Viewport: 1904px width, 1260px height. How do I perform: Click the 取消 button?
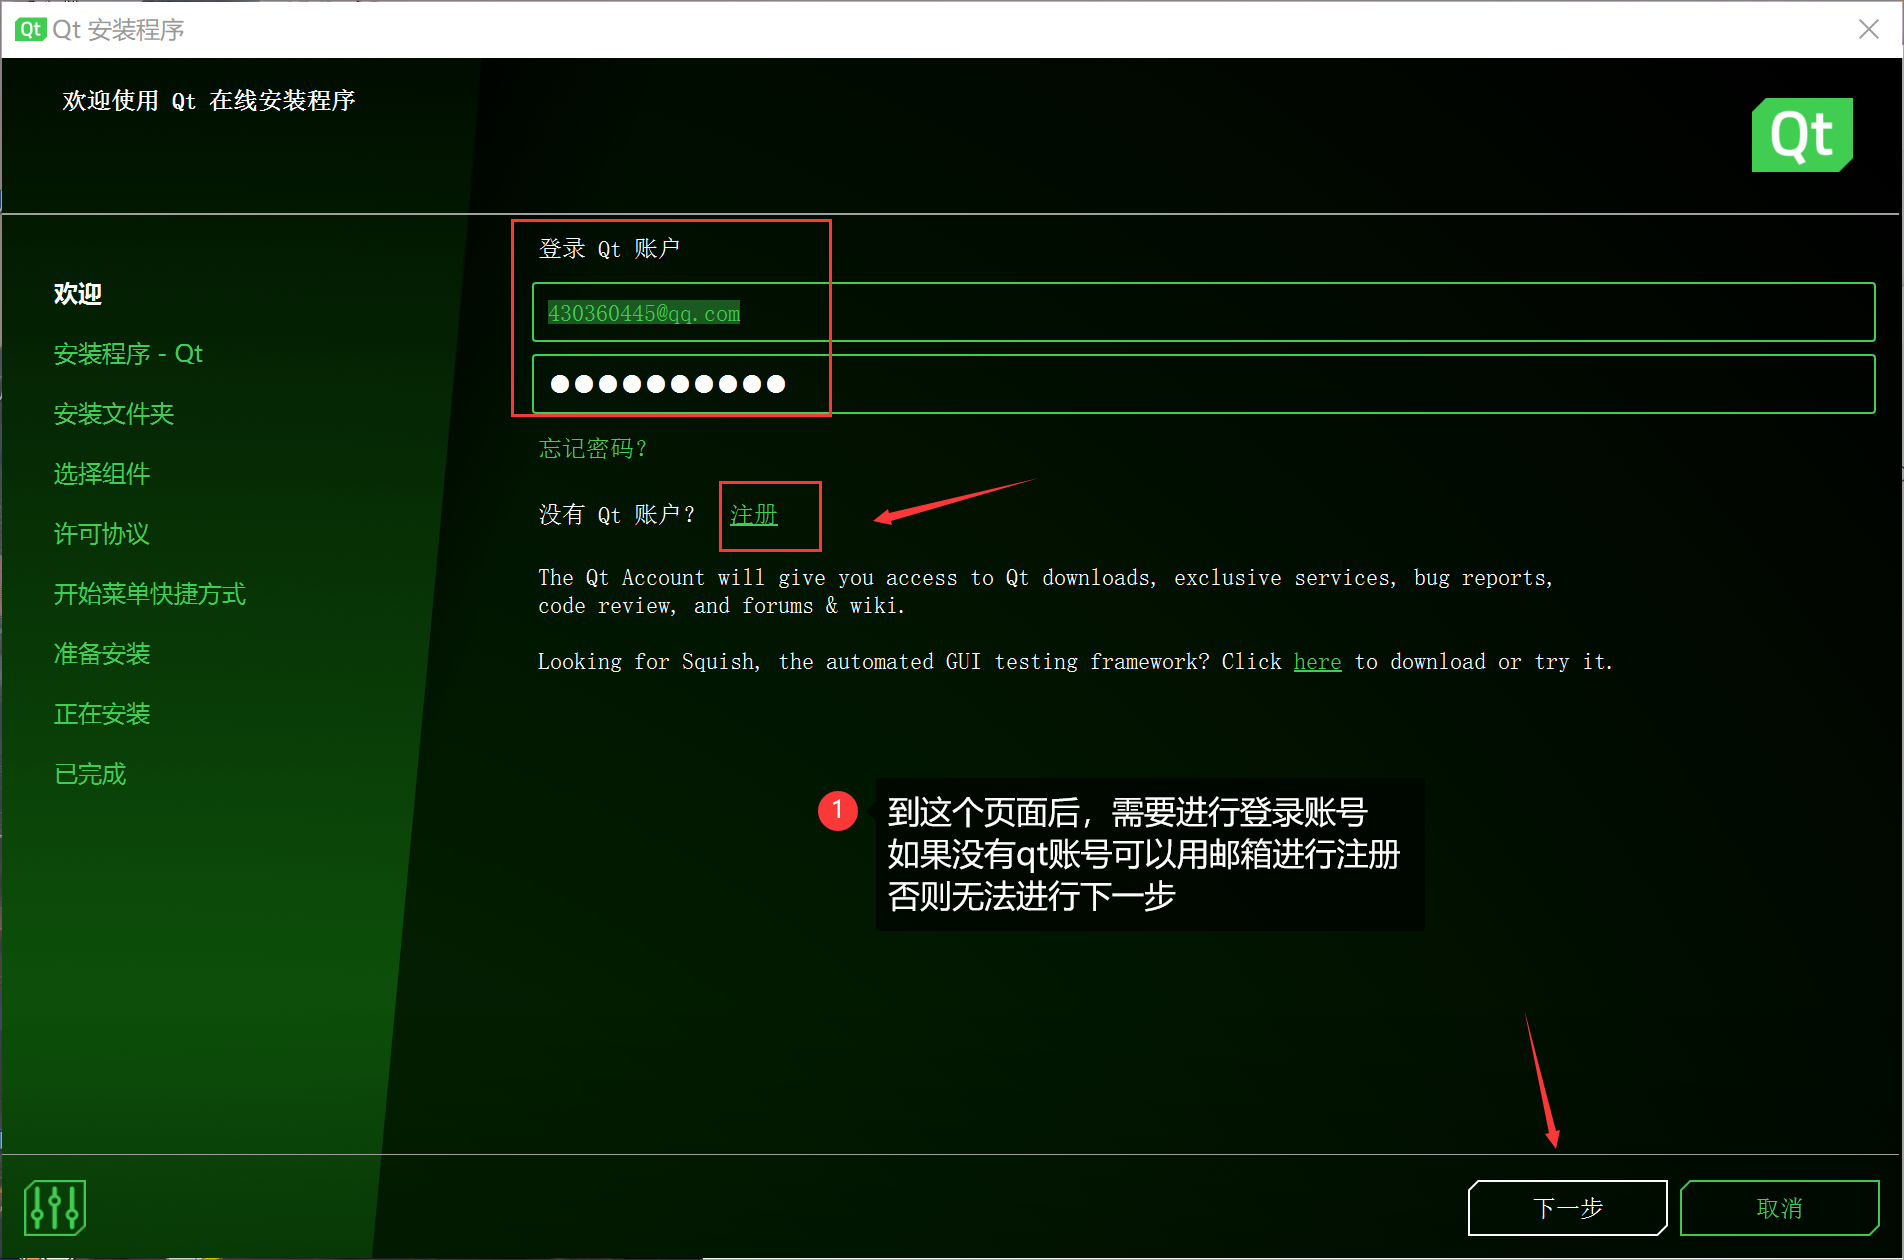click(x=1779, y=1208)
